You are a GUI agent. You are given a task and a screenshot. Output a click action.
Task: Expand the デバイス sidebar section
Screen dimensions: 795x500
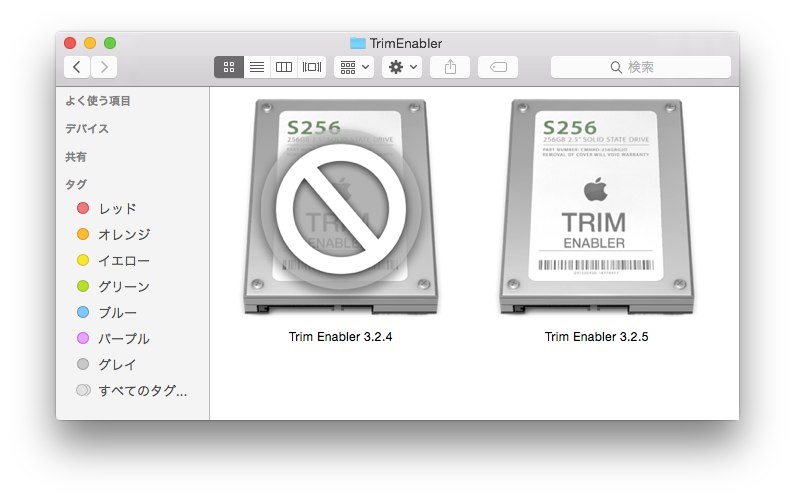point(87,129)
